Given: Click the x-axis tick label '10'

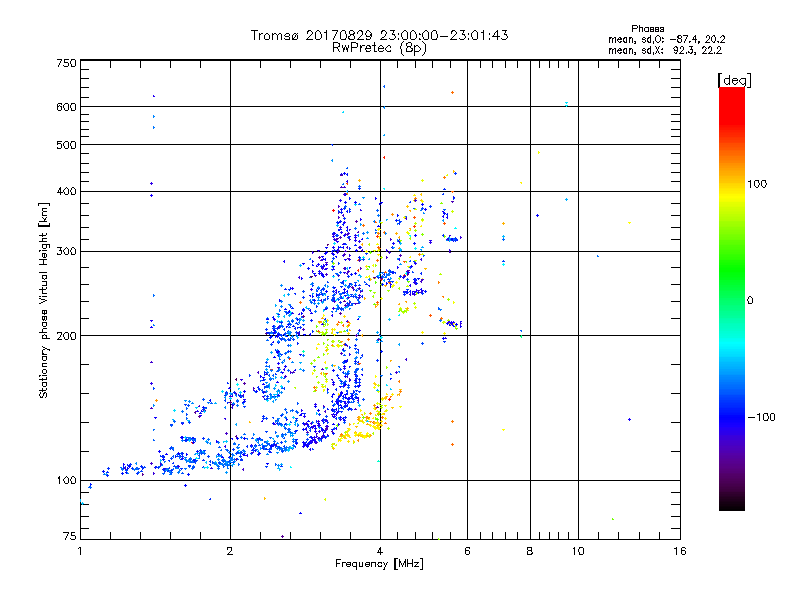Looking at the screenshot, I should (578, 551).
